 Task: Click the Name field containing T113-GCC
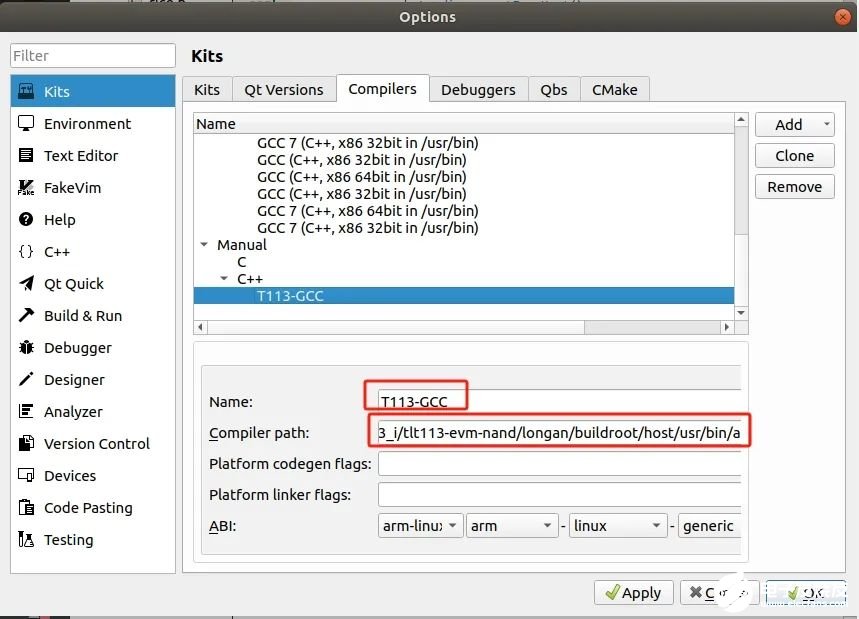pyautogui.click(x=559, y=401)
